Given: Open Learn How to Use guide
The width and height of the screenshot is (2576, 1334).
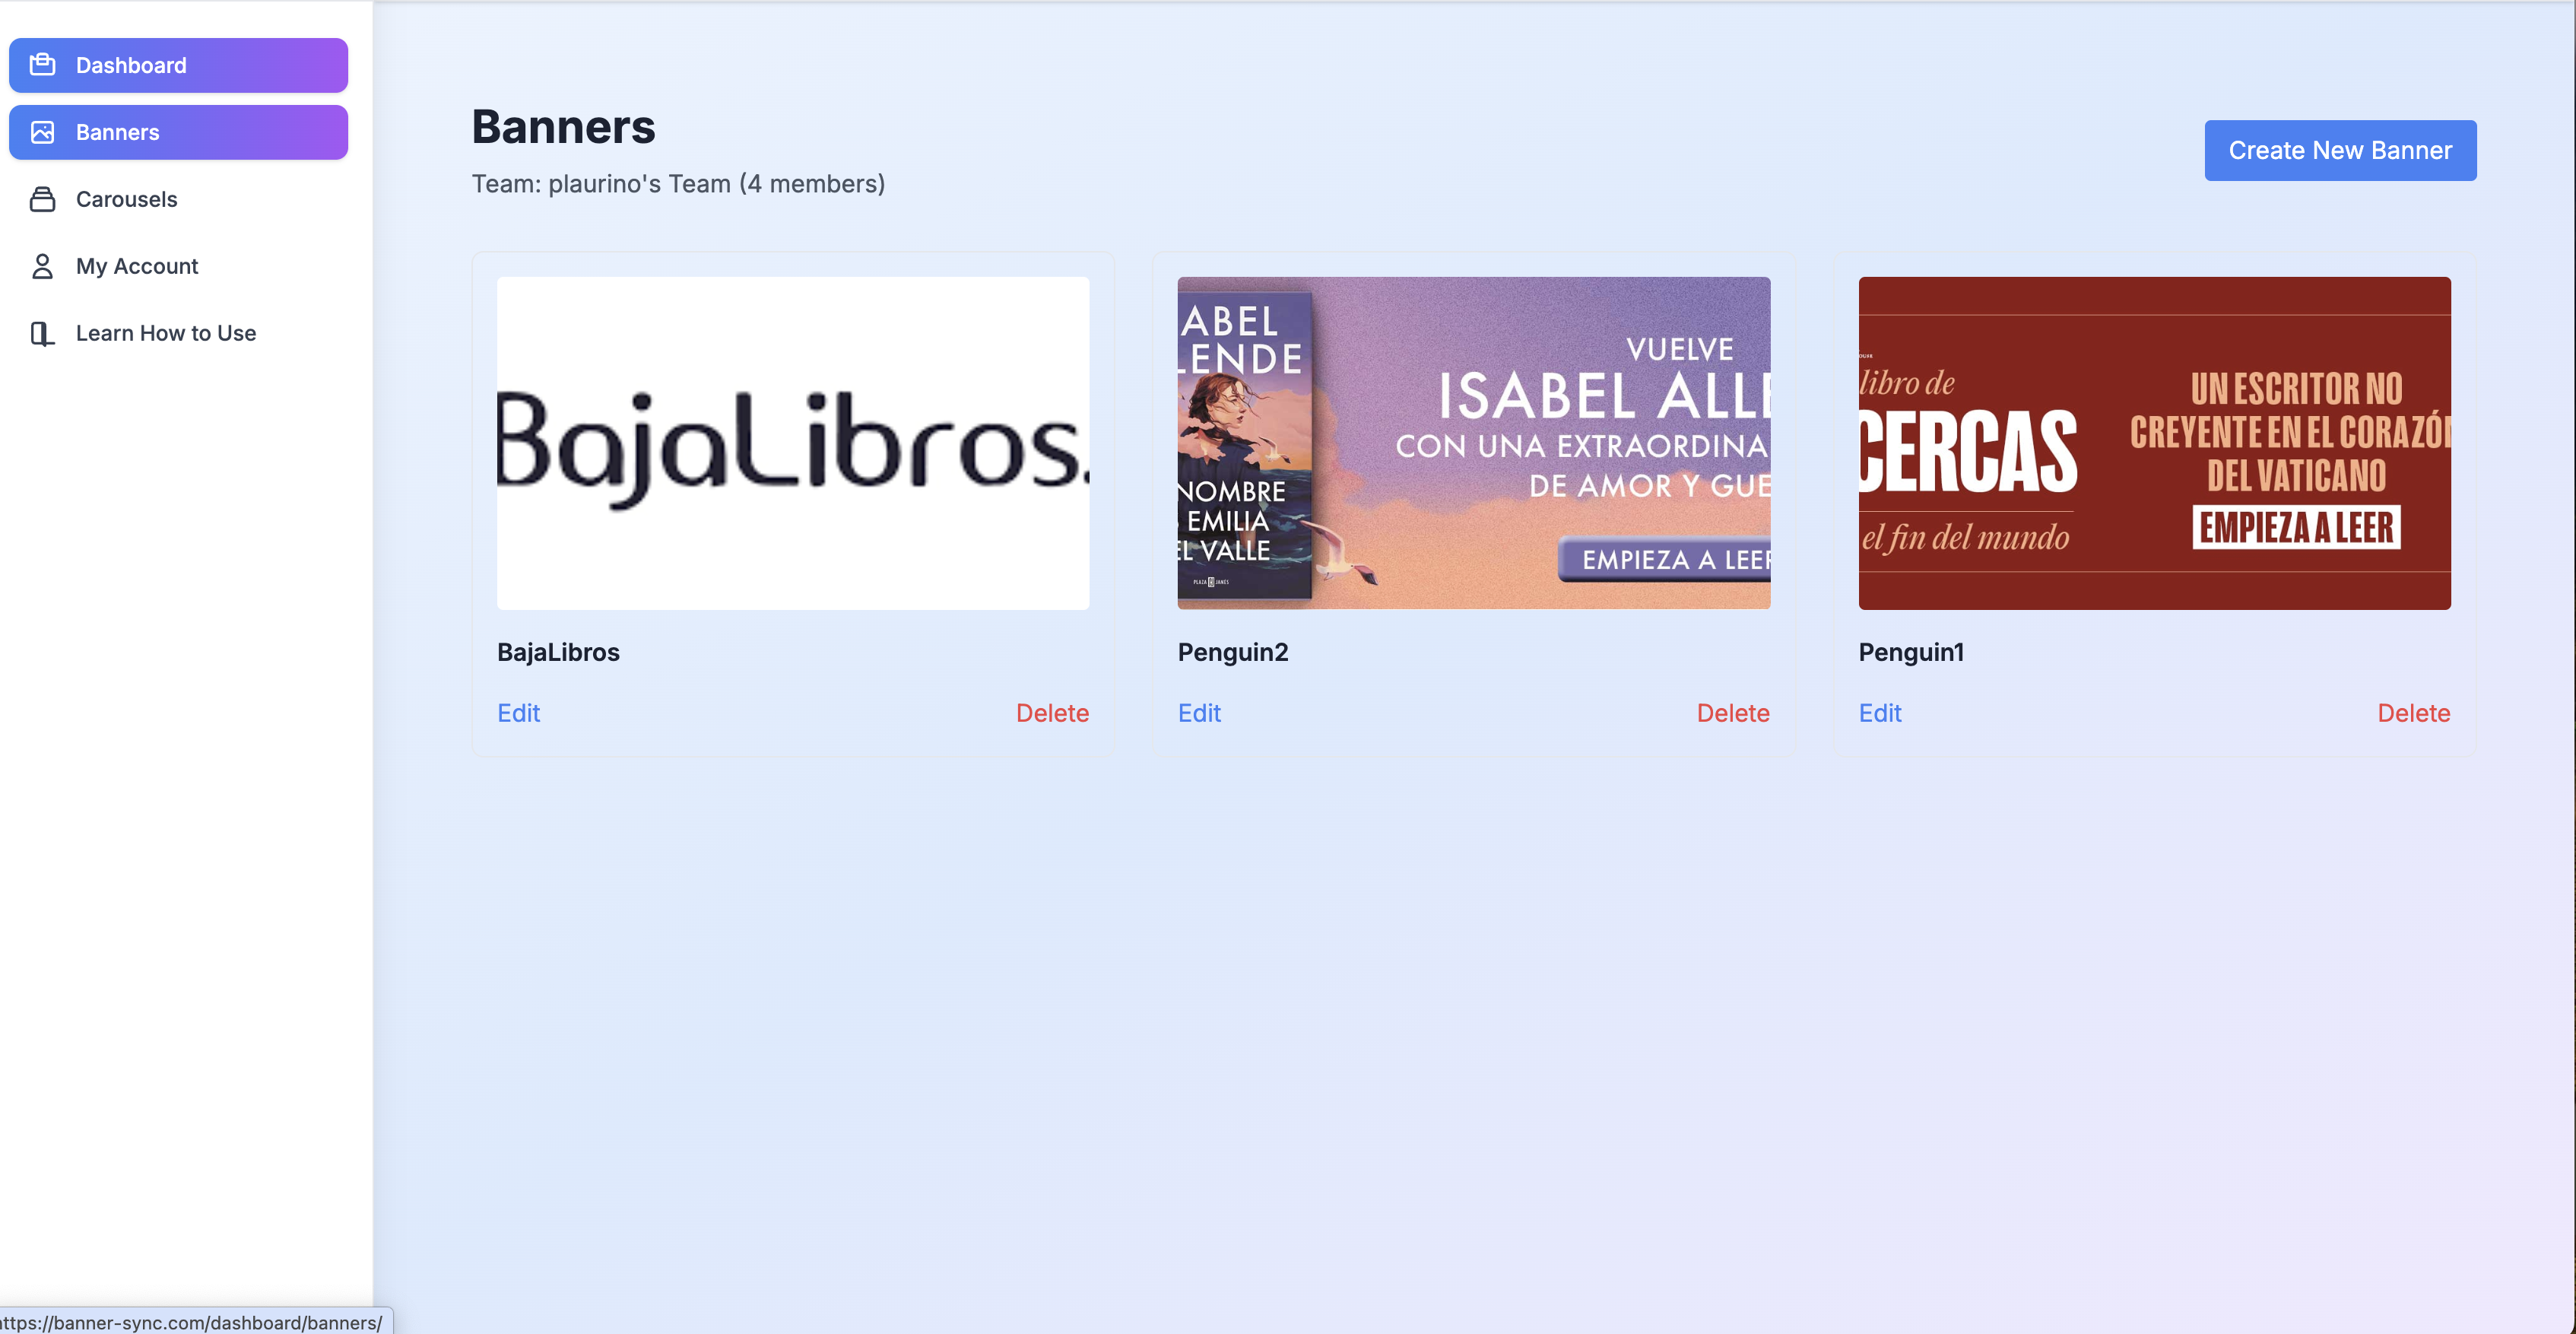Looking at the screenshot, I should tap(178, 333).
